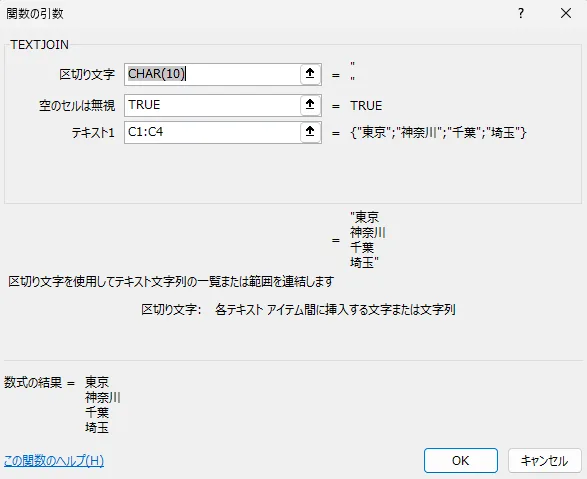The height and width of the screenshot is (479, 587).
Task: Click the TEXTJOIN group title
Action: click(39, 45)
